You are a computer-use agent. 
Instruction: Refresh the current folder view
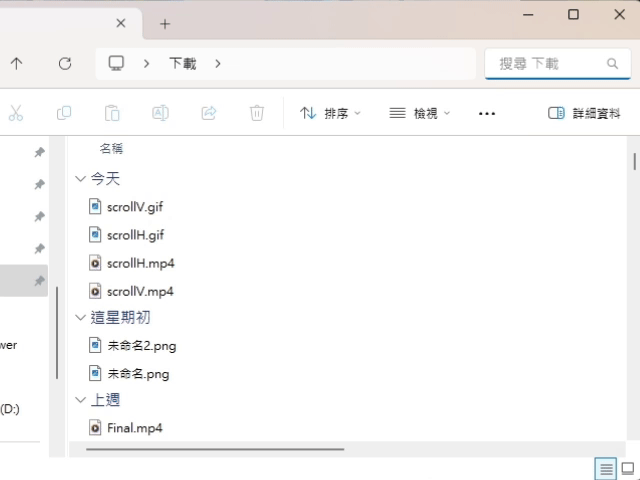(65, 63)
